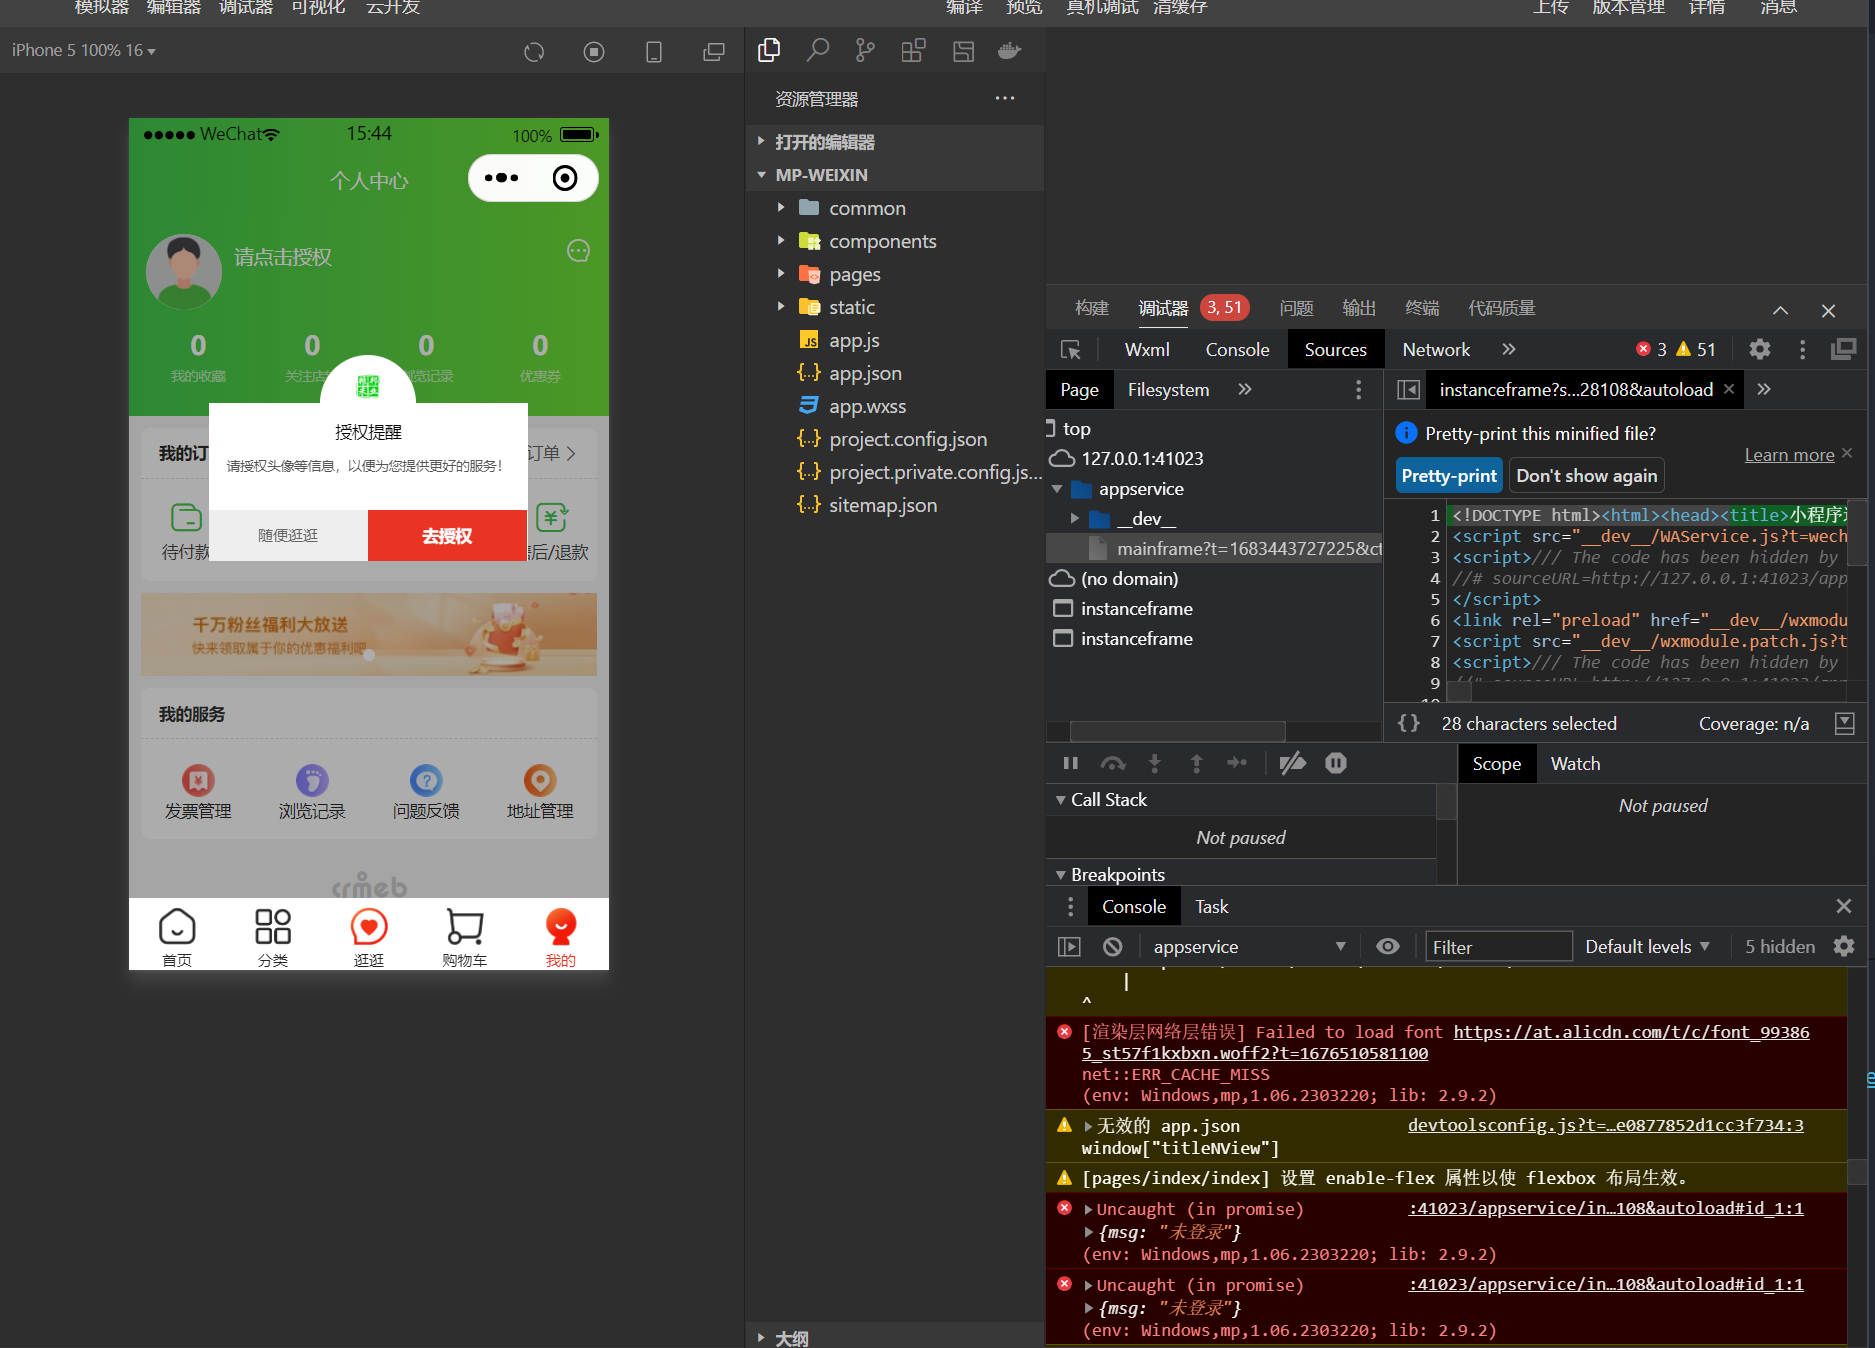Click the docker whale icon
Image resolution: width=1875 pixels, height=1348 pixels.
click(x=1010, y=51)
